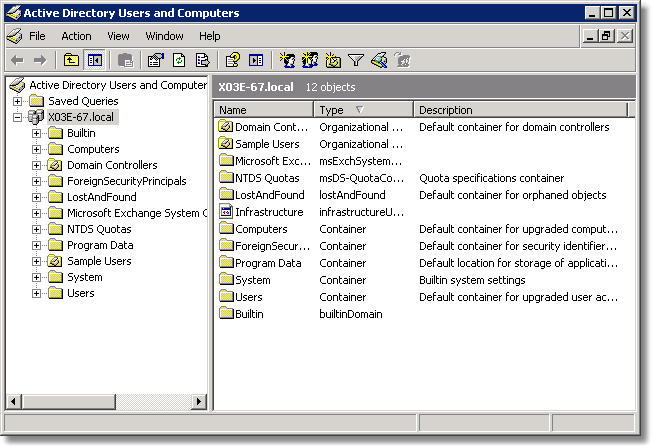The height and width of the screenshot is (448, 653).
Task: Select the X03E-67.local domain in tree
Action: point(81,117)
